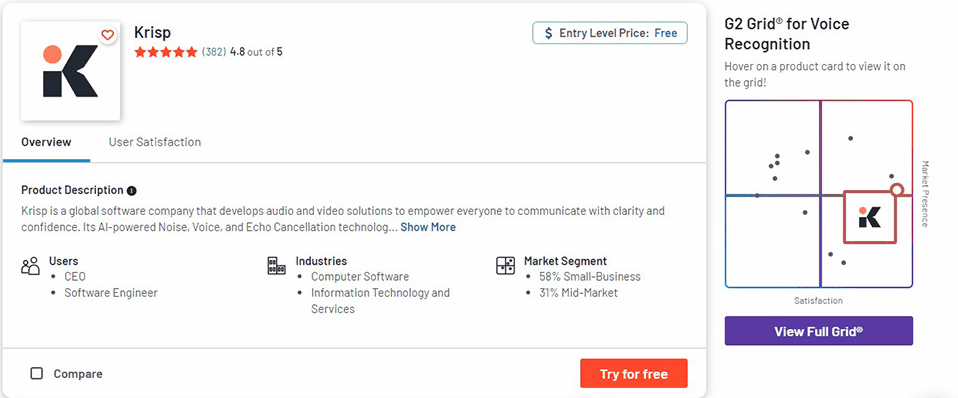958x398 pixels.
Task: Tick the Compare checkbox
Action: pos(37,374)
